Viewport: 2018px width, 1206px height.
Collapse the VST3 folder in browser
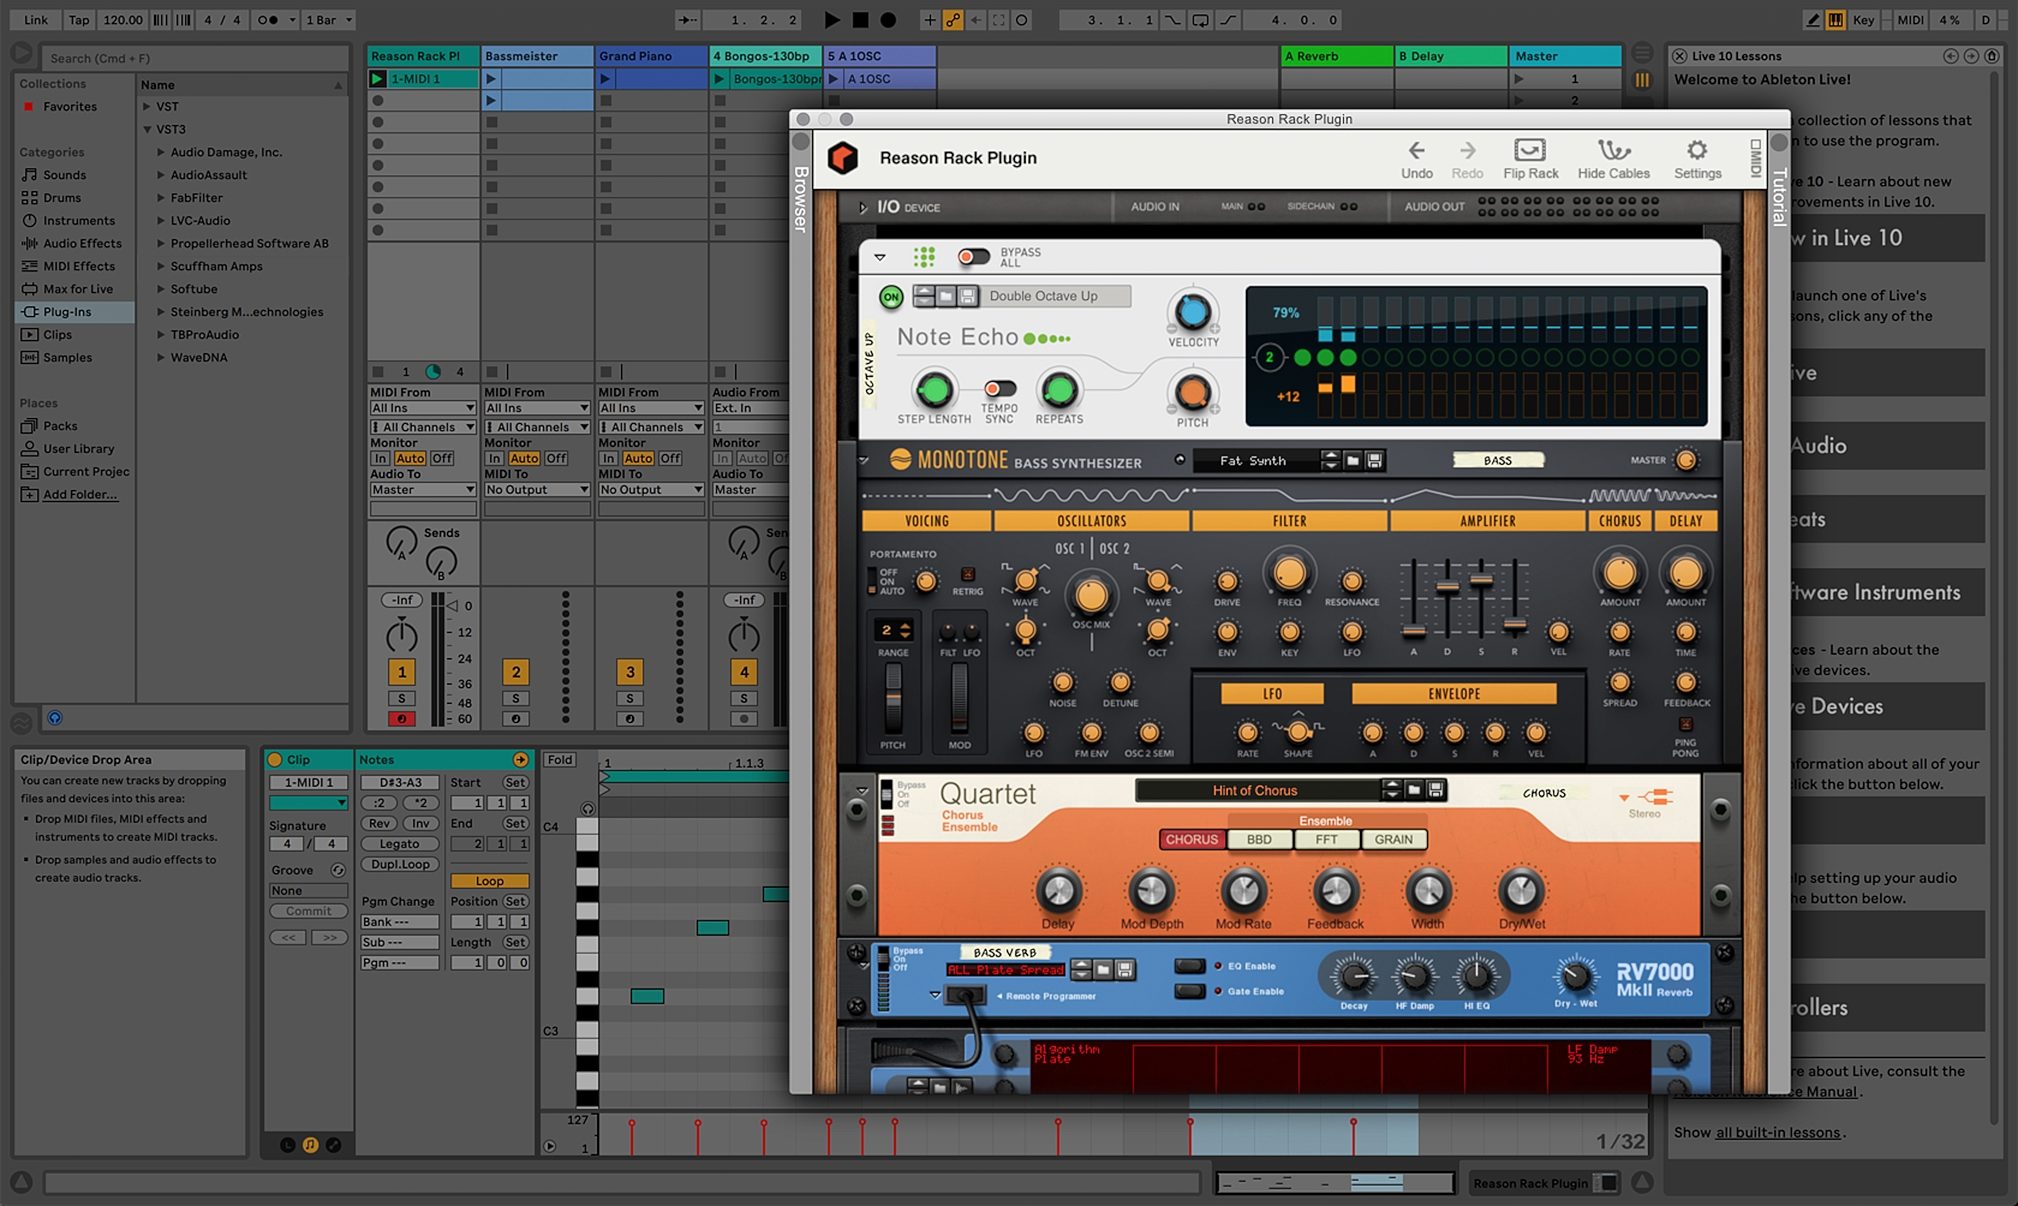pos(146,130)
